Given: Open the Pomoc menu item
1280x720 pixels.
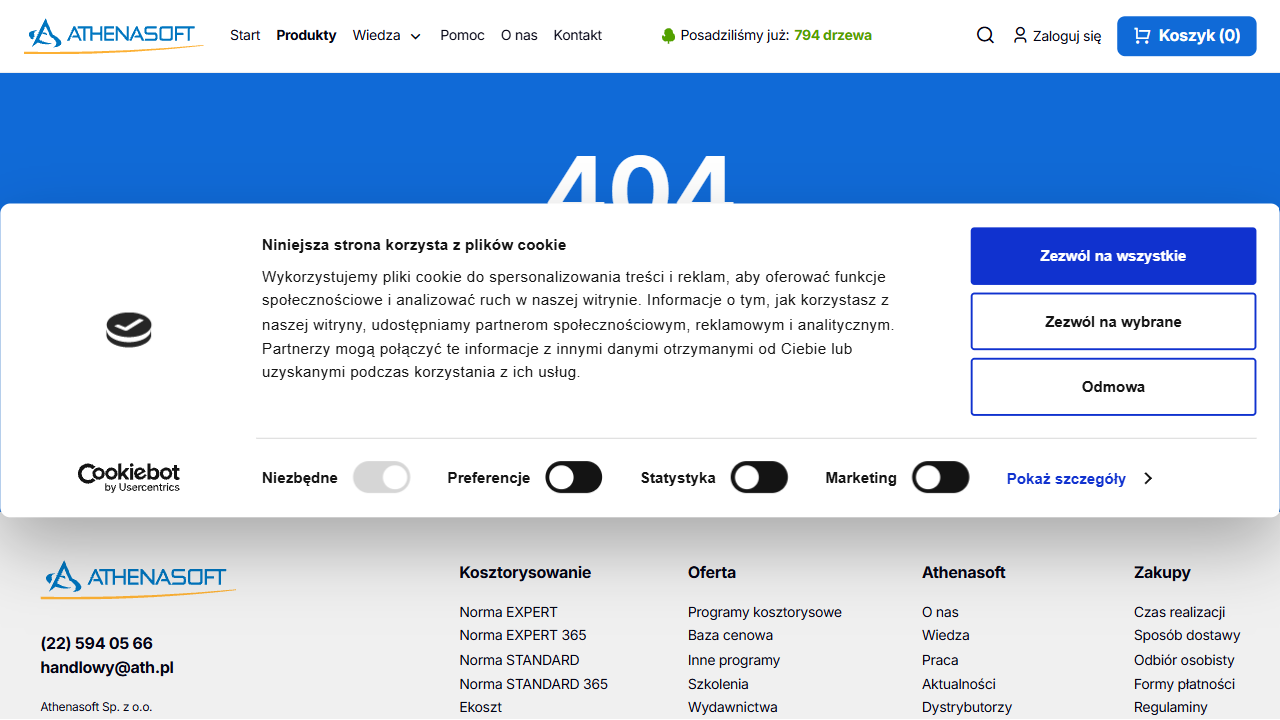Looking at the screenshot, I should click(x=462, y=35).
